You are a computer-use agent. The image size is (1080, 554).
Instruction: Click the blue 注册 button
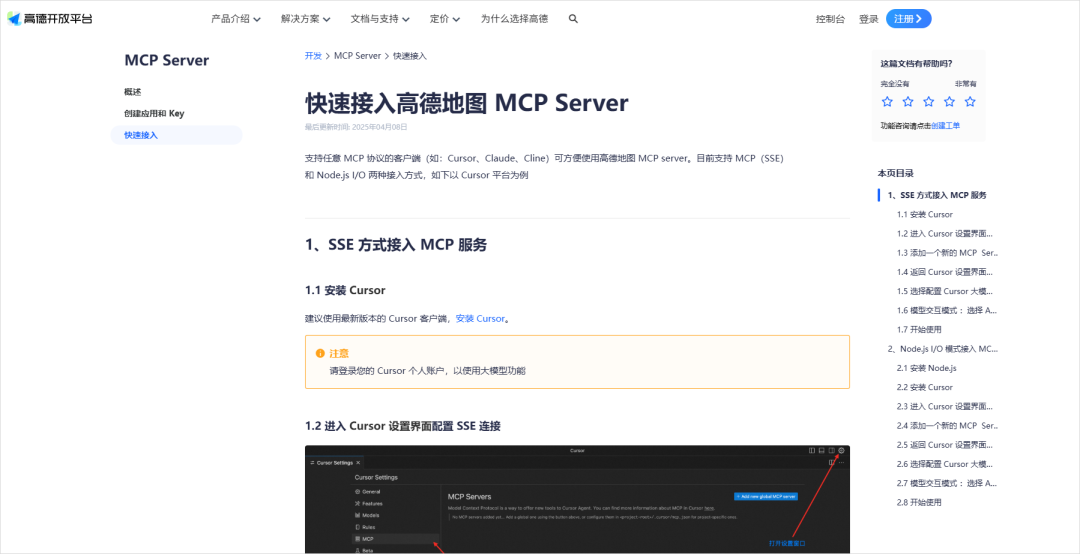click(x=908, y=19)
